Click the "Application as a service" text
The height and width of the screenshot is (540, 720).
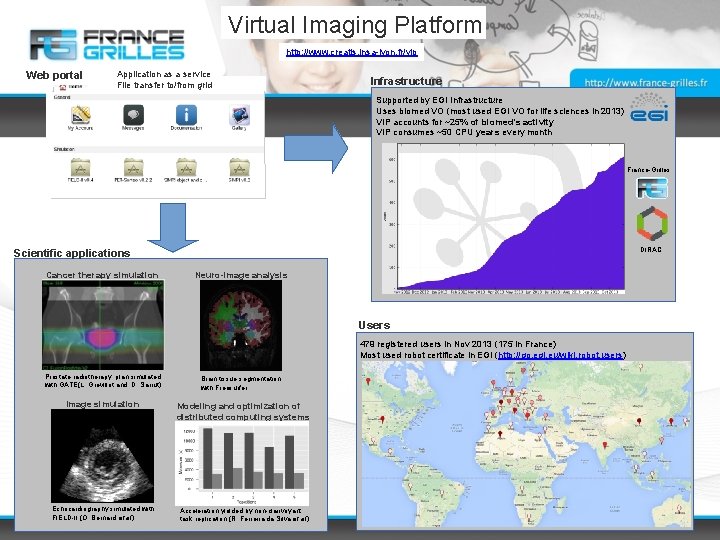(x=164, y=74)
